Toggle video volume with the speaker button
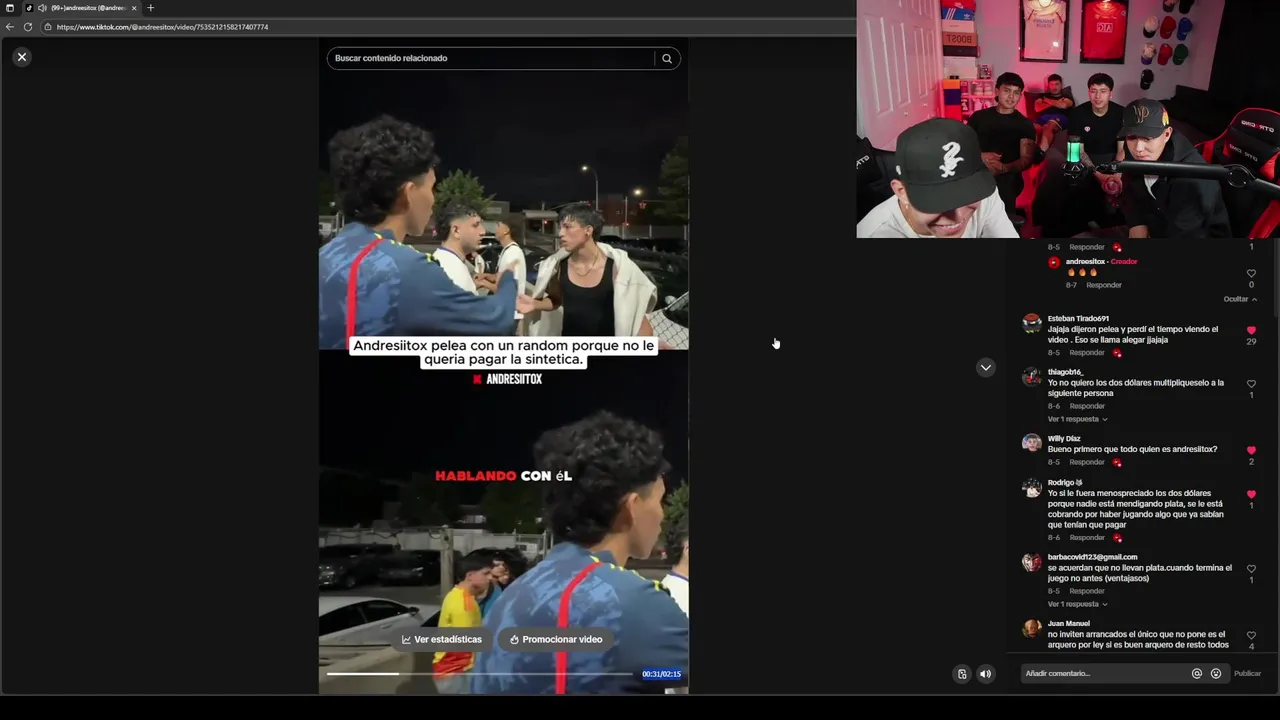 (x=986, y=674)
